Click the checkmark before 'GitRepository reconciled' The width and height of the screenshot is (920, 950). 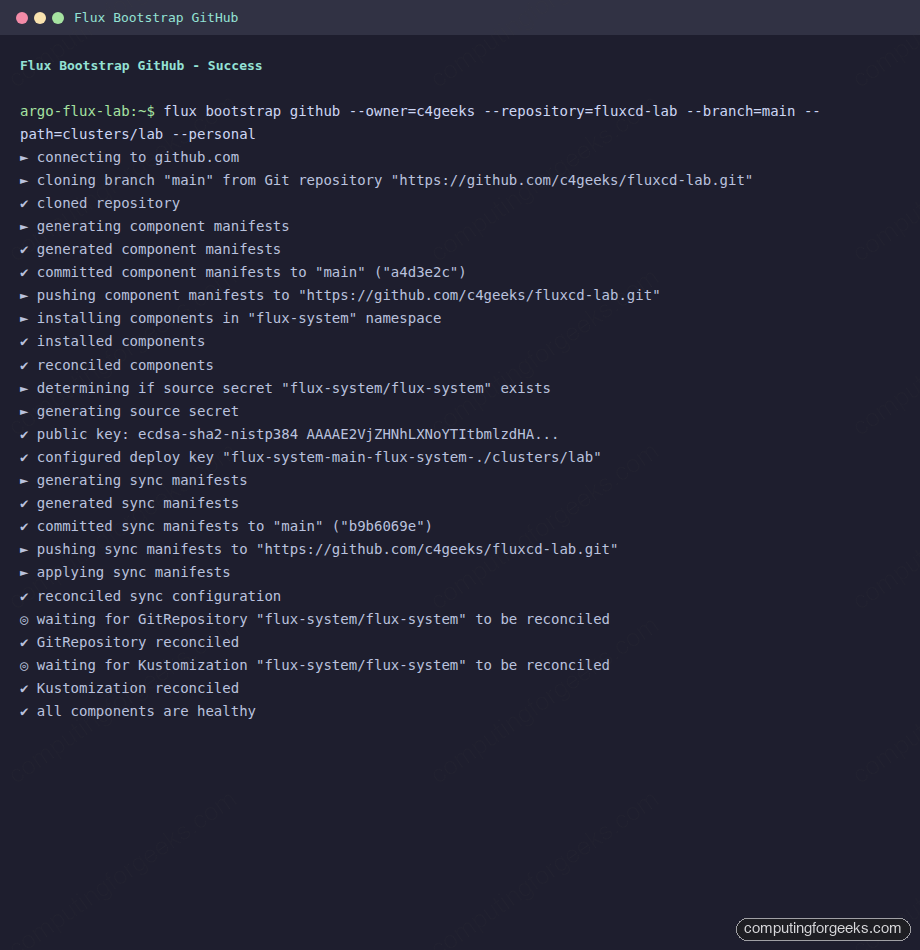[x=24, y=643]
